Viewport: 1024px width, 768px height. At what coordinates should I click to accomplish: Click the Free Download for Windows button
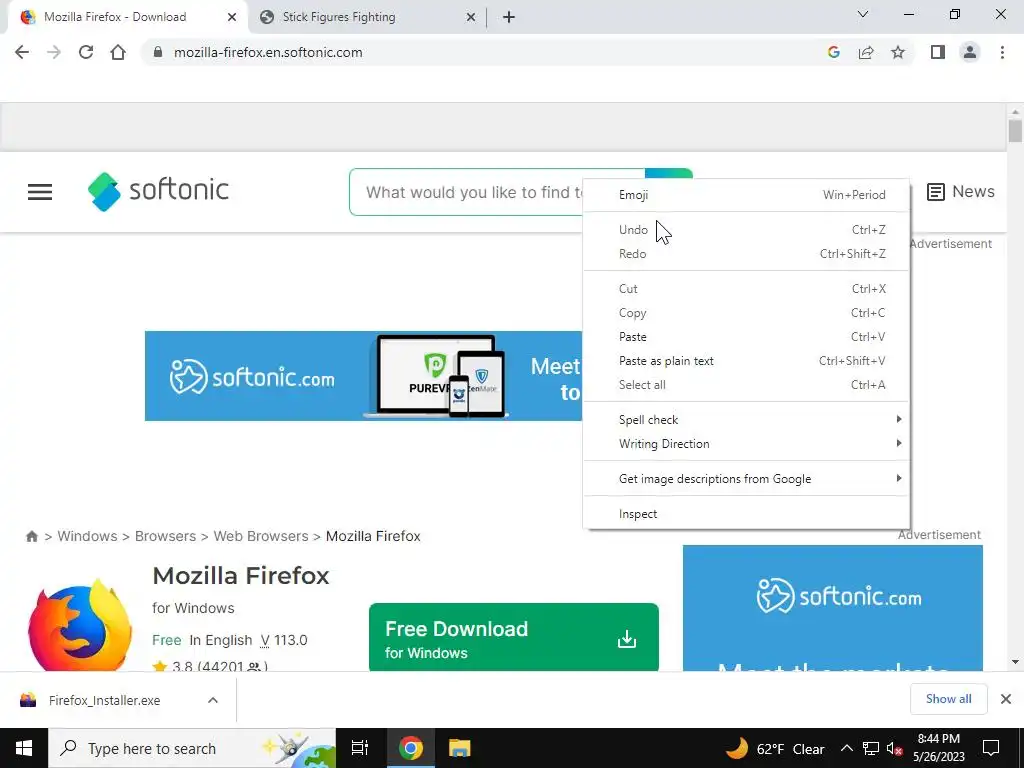click(514, 637)
